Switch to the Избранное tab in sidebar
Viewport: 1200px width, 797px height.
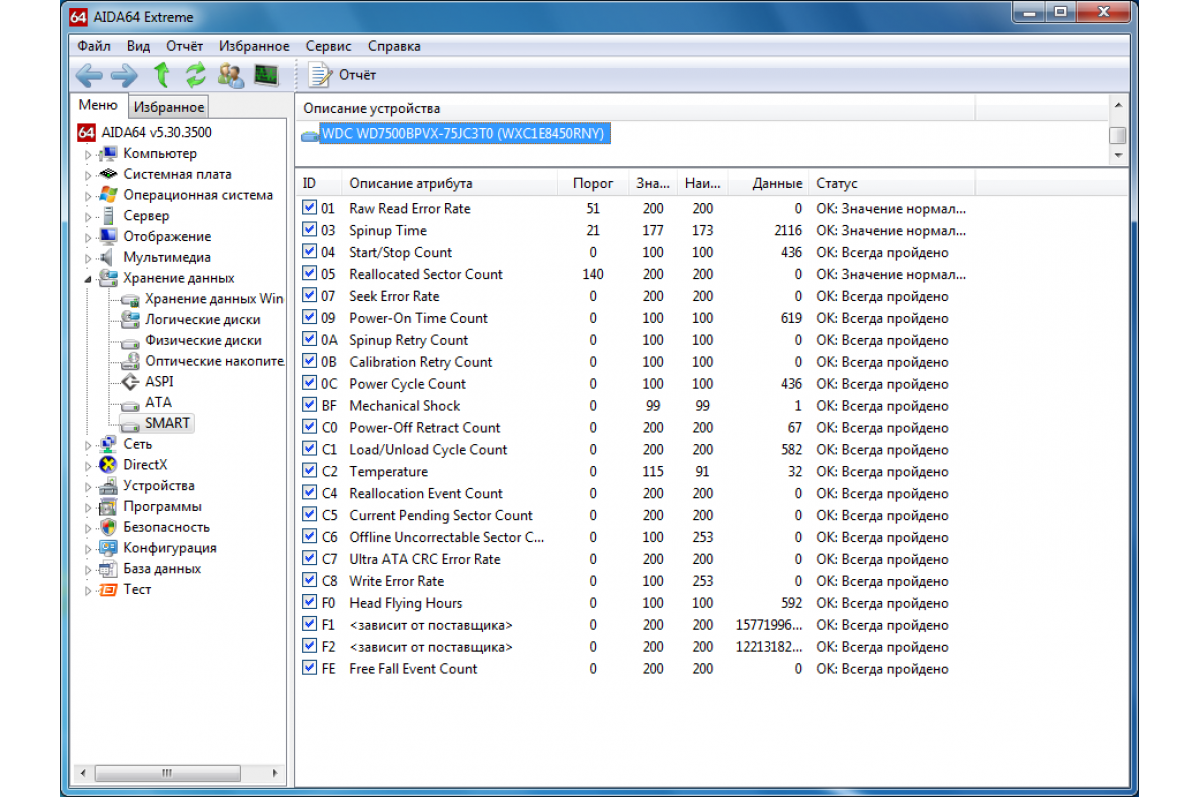169,107
